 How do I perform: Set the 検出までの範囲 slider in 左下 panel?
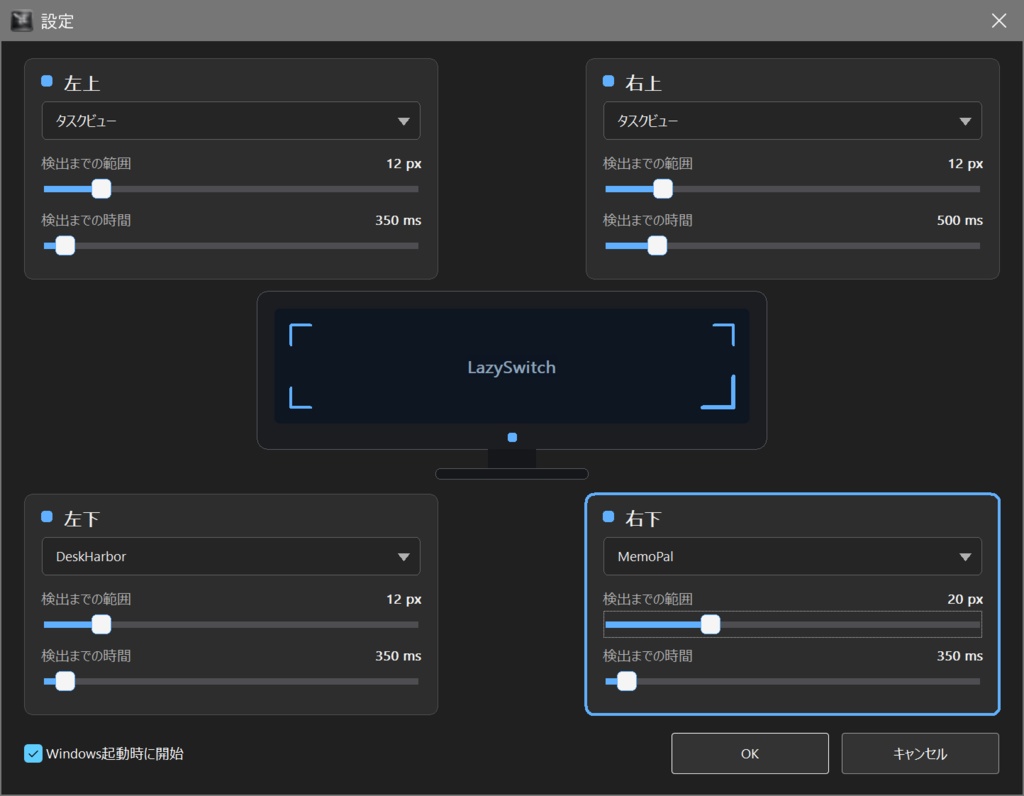coord(231,625)
